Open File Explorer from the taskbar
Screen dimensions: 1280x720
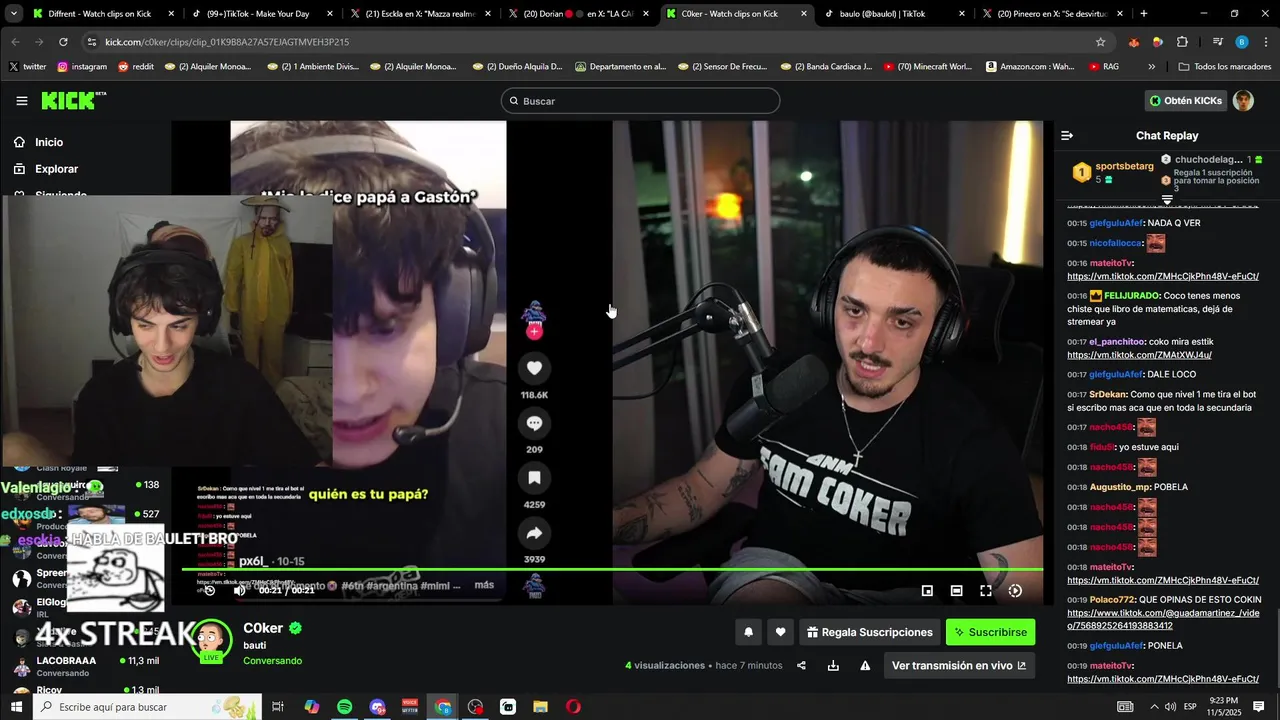pos(540,707)
